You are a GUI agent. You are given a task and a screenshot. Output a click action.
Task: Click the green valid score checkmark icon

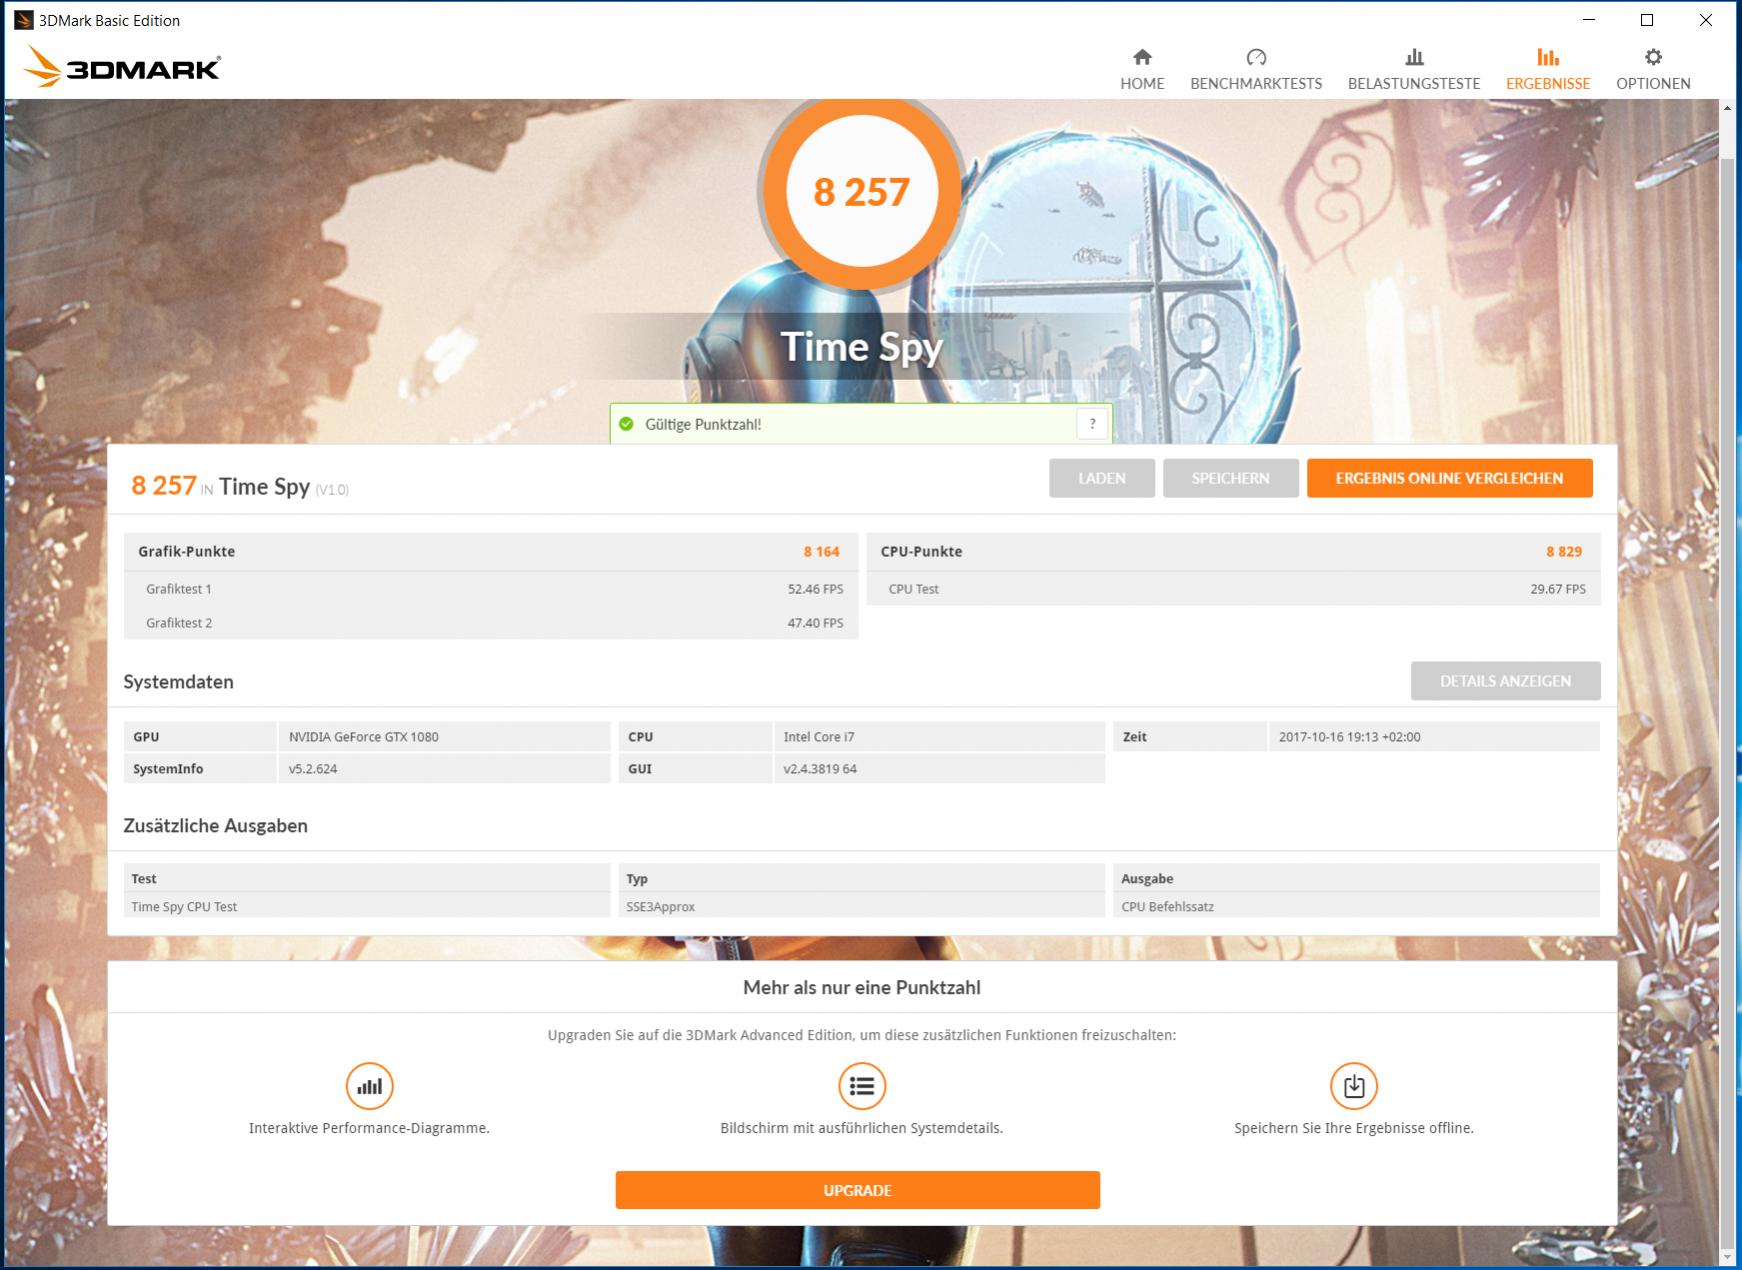[627, 424]
